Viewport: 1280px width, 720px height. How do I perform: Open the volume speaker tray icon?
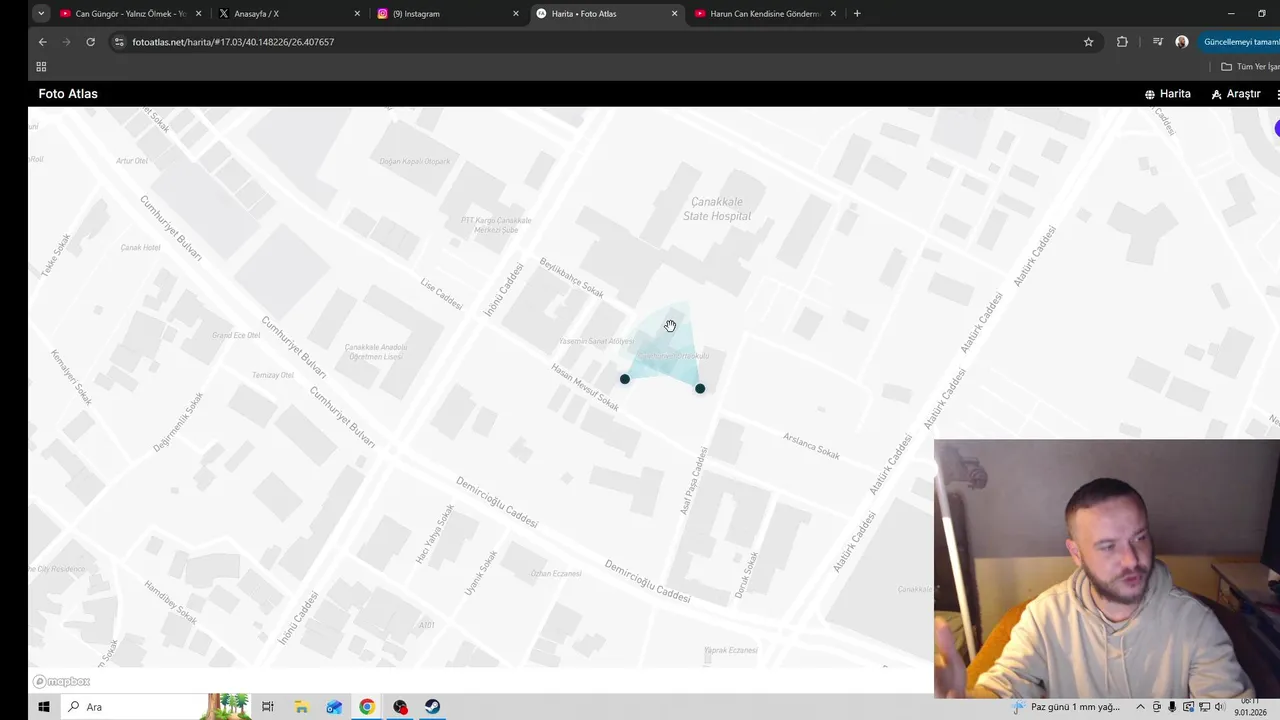point(1219,707)
